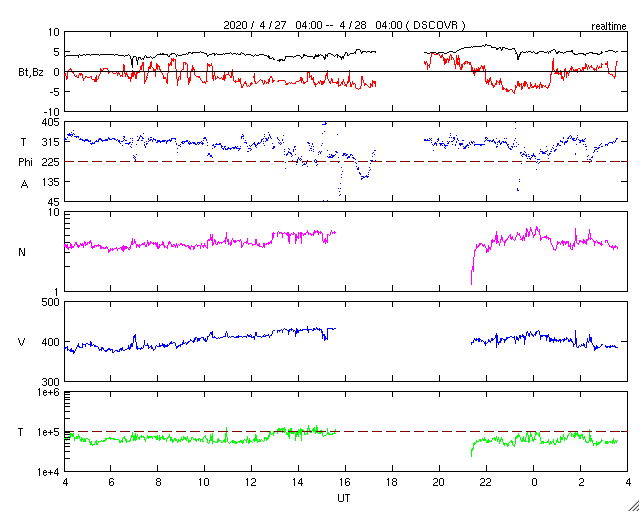Click the '5' tick on Bt,Bz axis
Viewport: 640px width, 512px height.
(57, 52)
